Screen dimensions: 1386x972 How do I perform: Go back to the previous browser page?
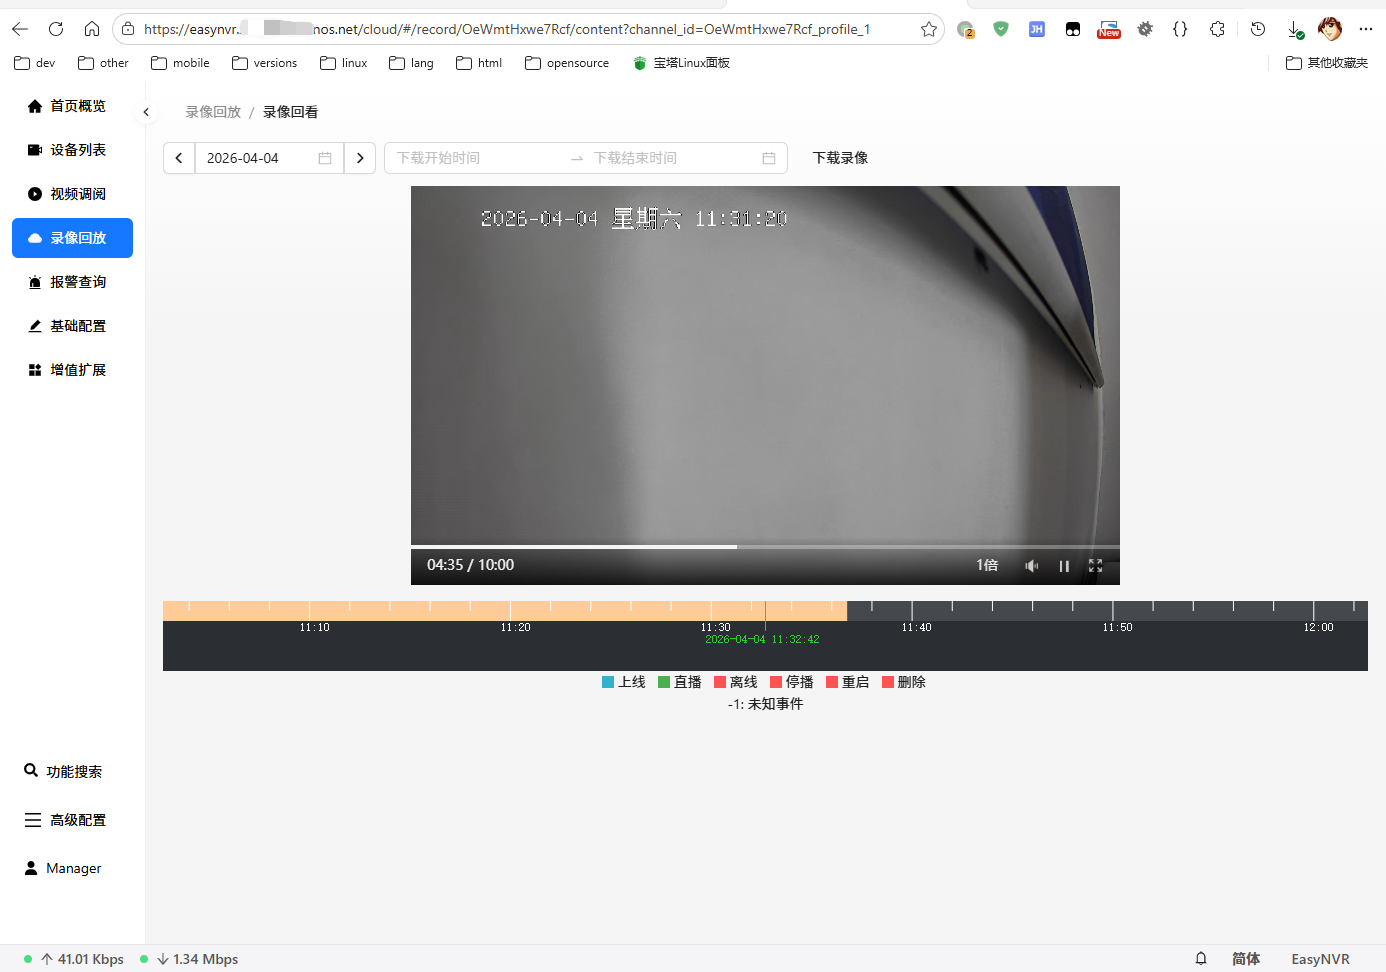click(20, 29)
